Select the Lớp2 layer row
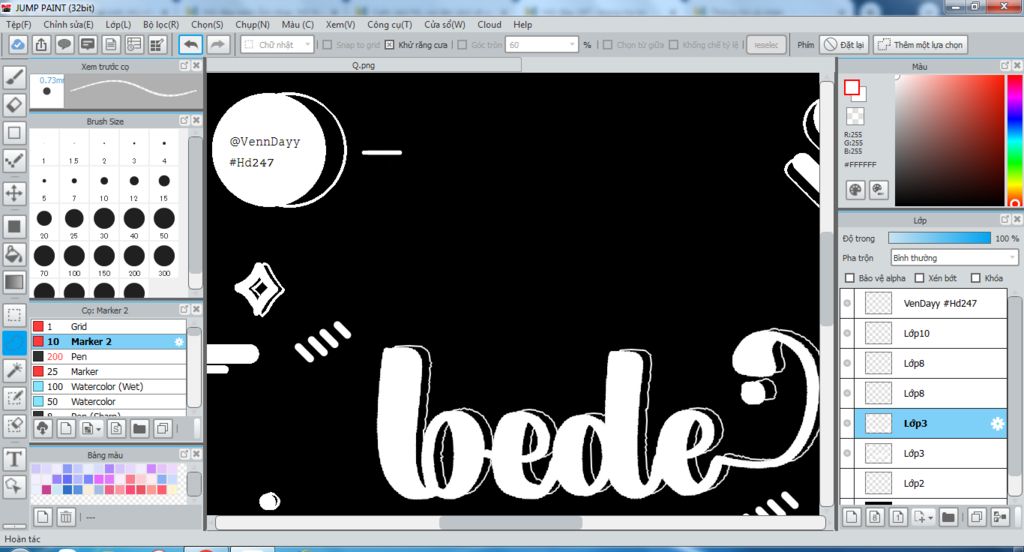The height and width of the screenshot is (552, 1024). [923, 483]
